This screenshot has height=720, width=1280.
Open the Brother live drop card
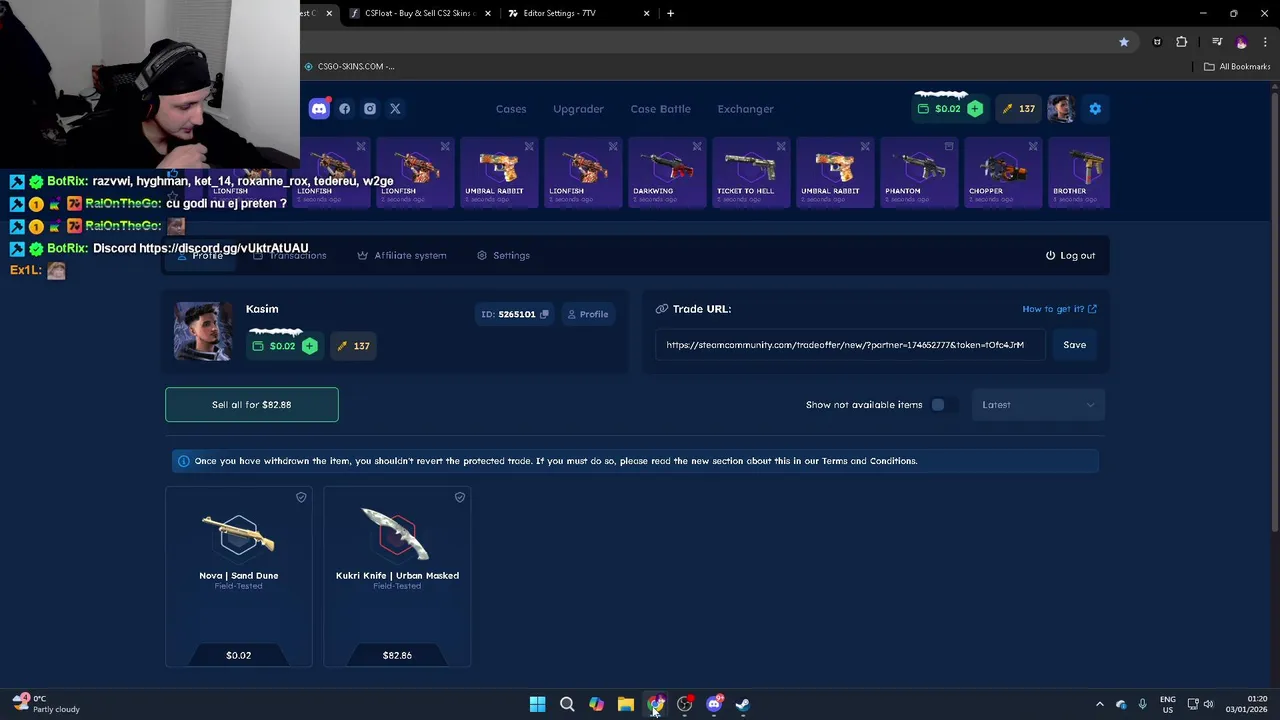(x=1079, y=172)
